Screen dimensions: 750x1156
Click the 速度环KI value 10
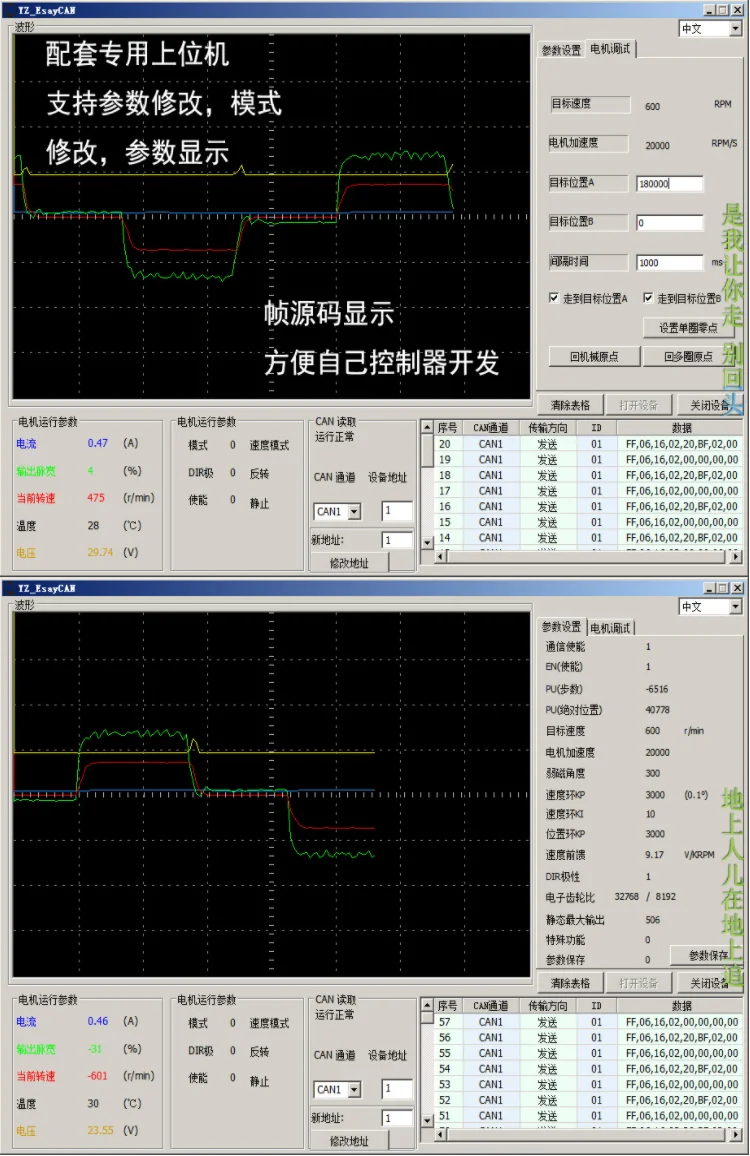point(650,814)
